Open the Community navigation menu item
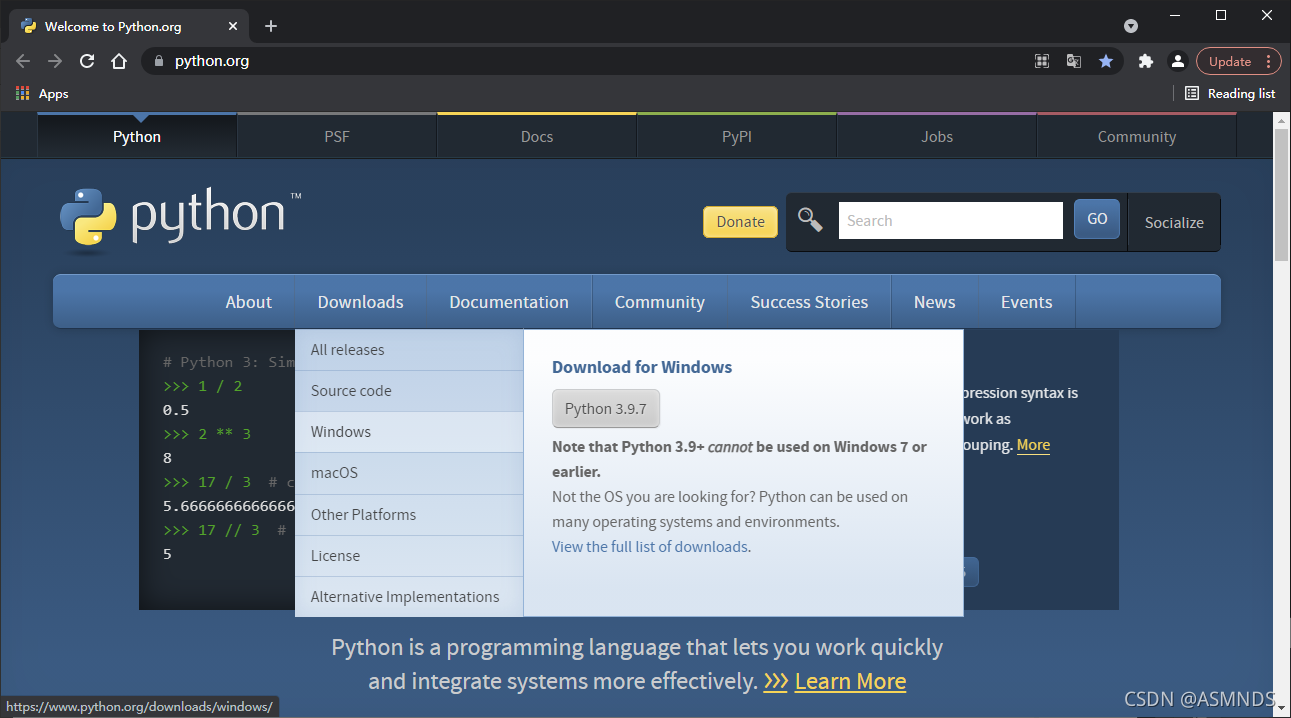Screen dimensions: 1291x718 click(660, 302)
